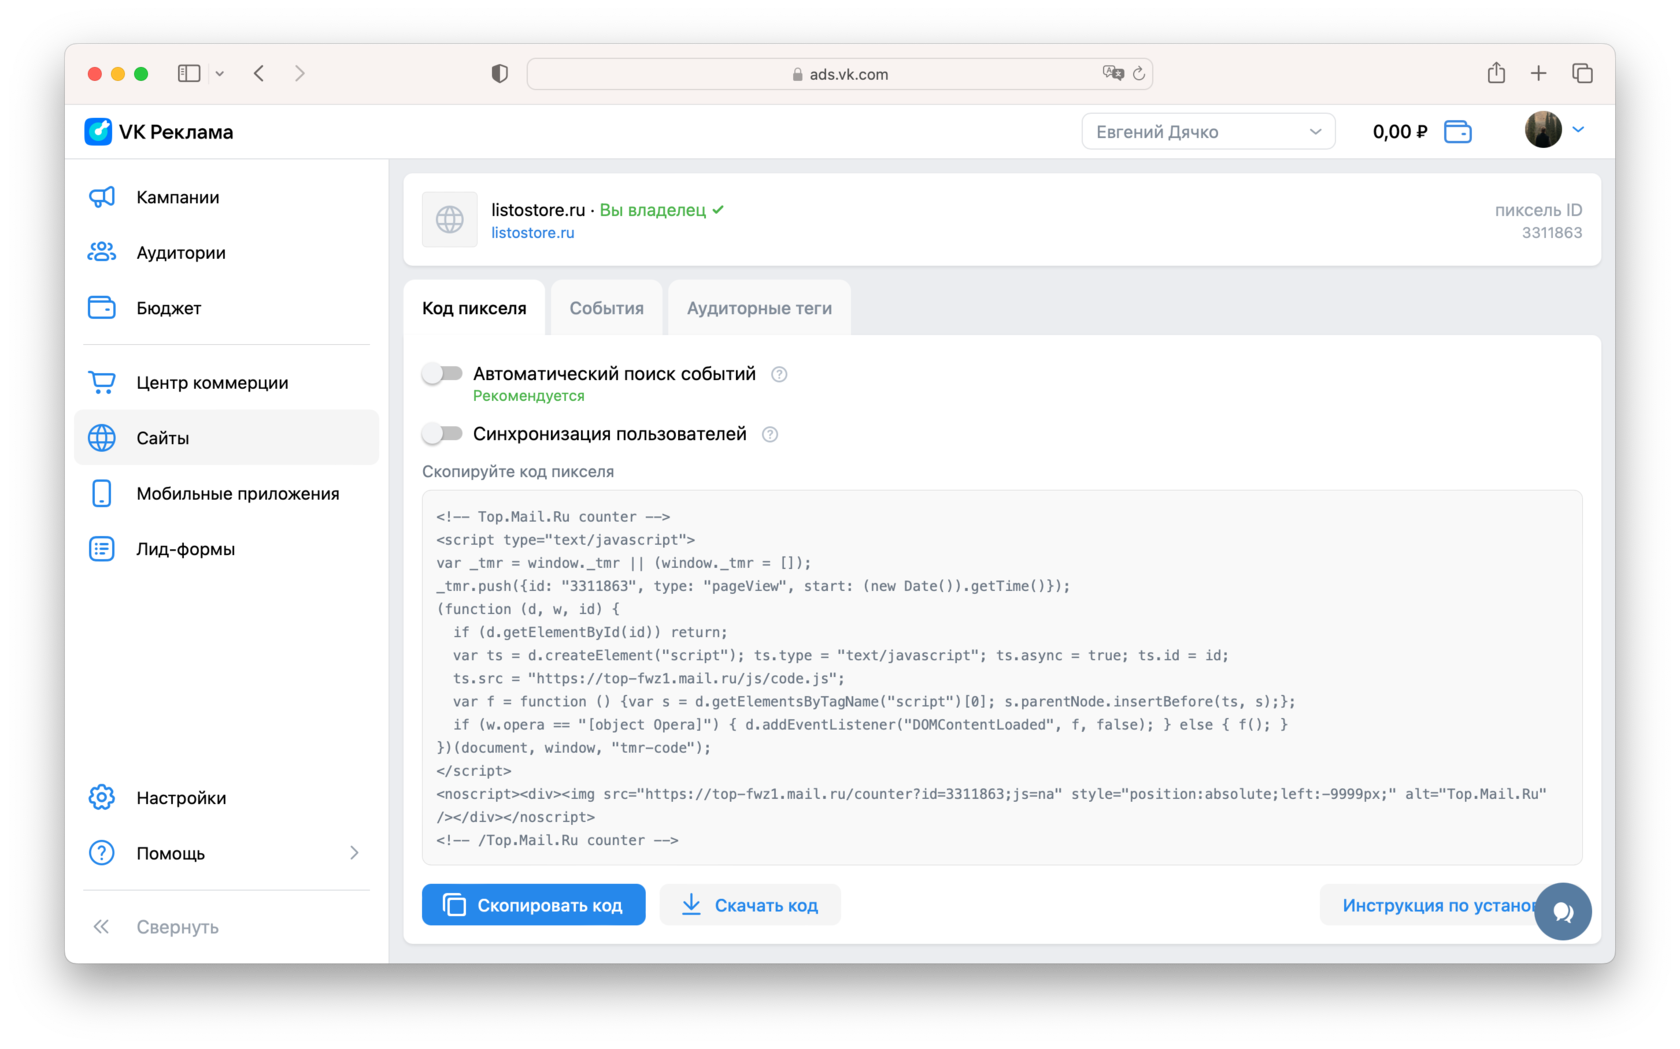Image resolution: width=1680 pixels, height=1049 pixels.
Task: Open Safari sidebar options chevron
Action: (x=219, y=73)
